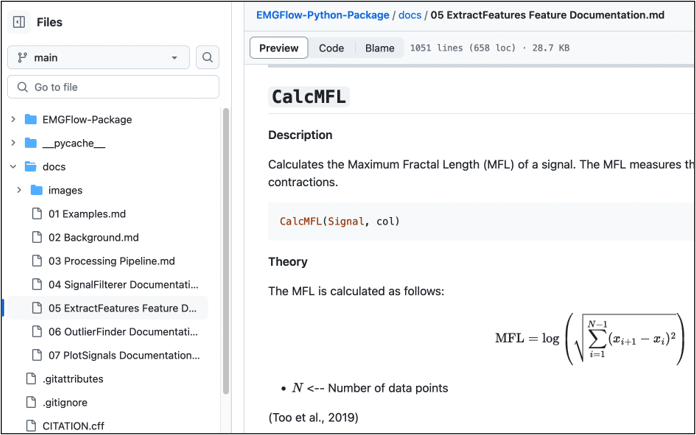
Task: Expand the EMGFlow-Package folder chevron
Action: pyautogui.click(x=13, y=120)
